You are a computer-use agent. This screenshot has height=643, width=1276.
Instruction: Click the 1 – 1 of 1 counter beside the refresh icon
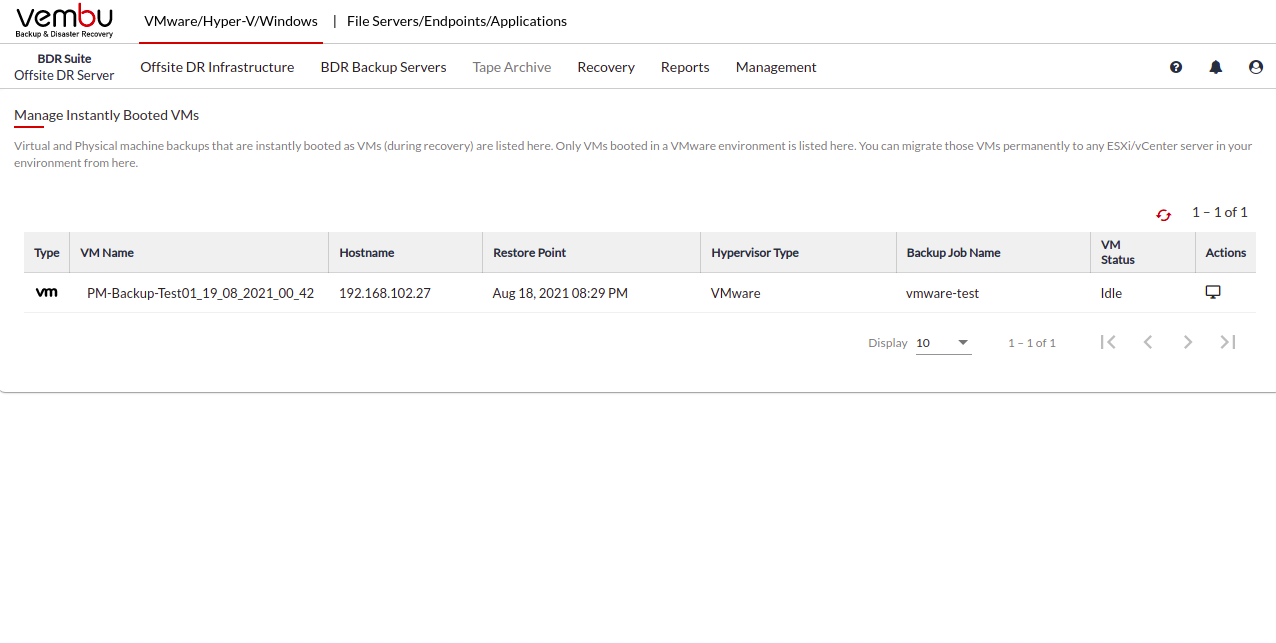[x=1220, y=212]
